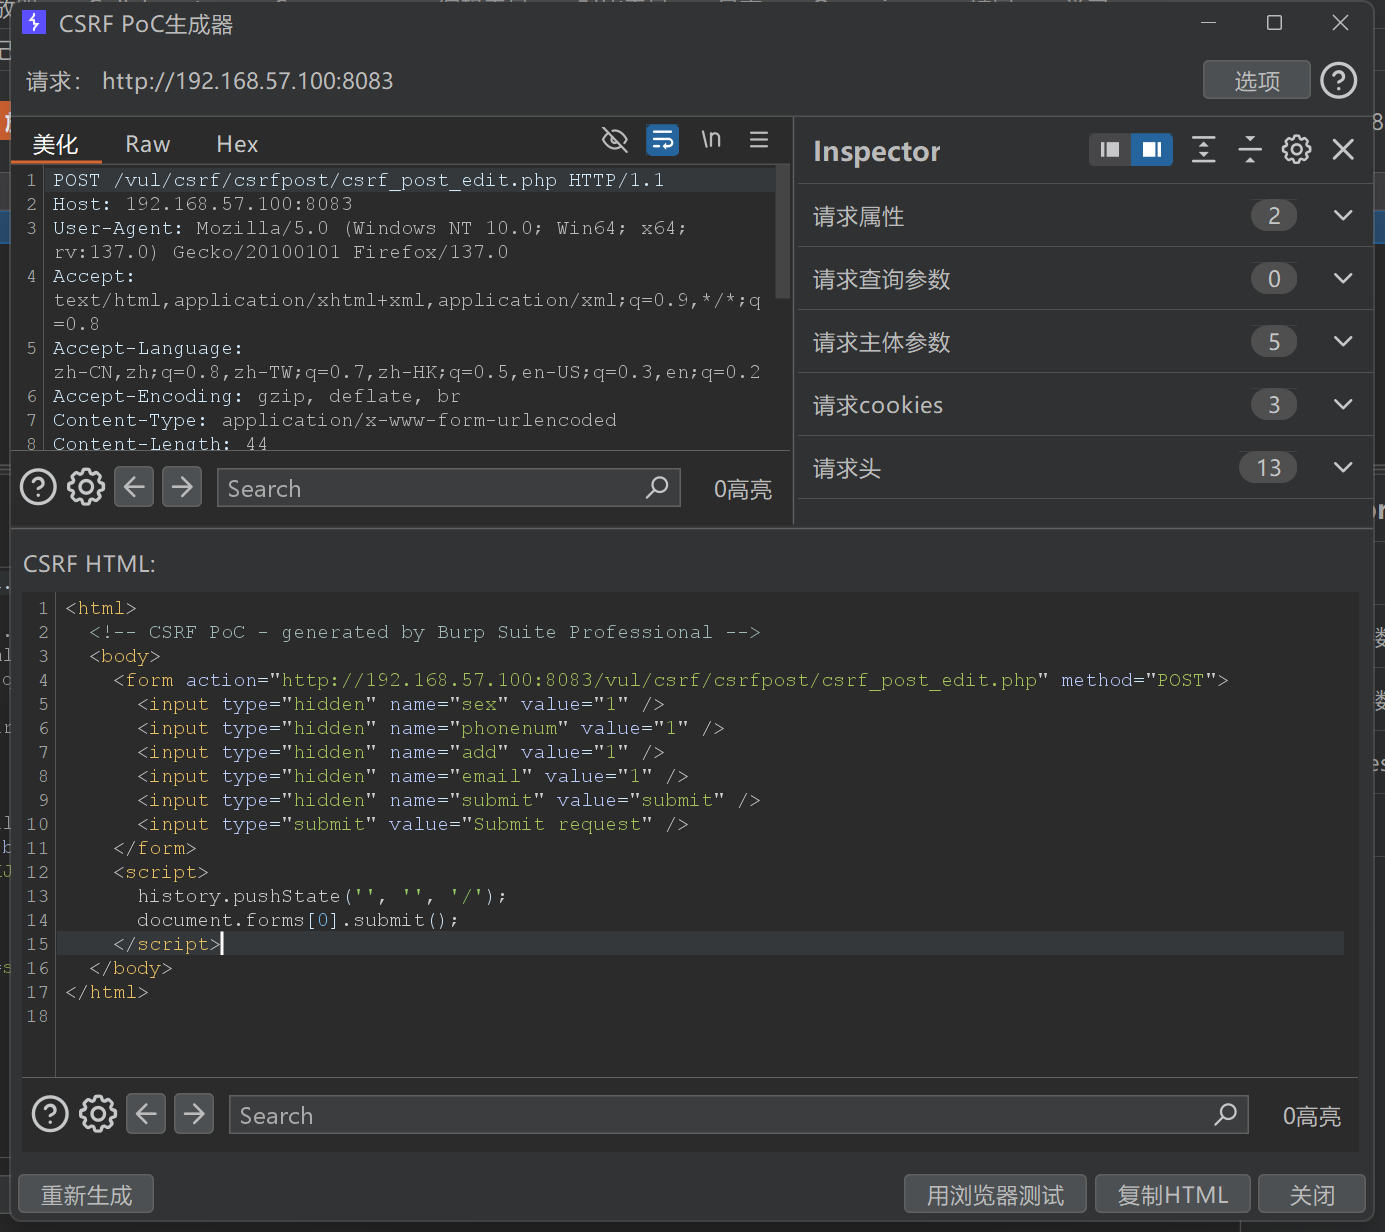The height and width of the screenshot is (1232, 1385).
Task: Click the 请求cookies label
Action: tap(878, 406)
